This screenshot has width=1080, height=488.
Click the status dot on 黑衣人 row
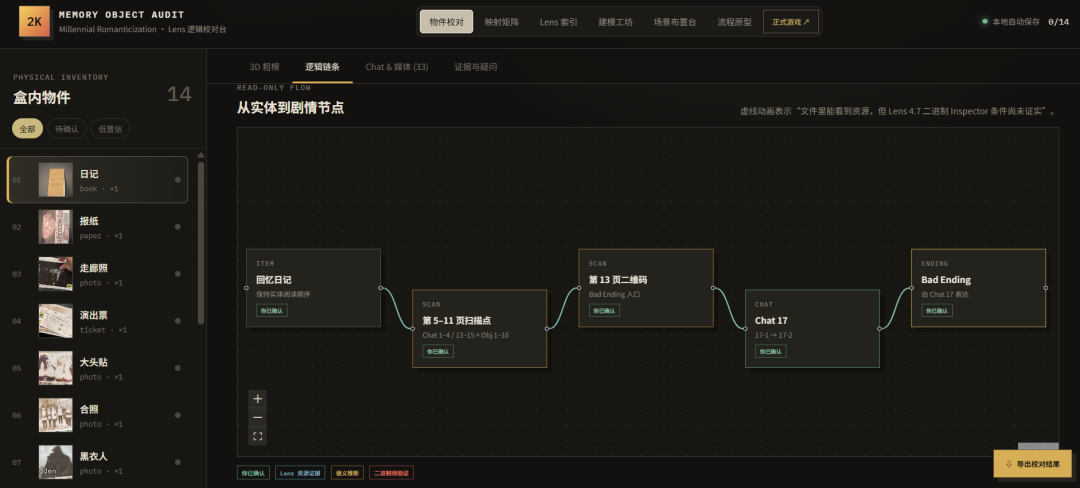(178, 462)
